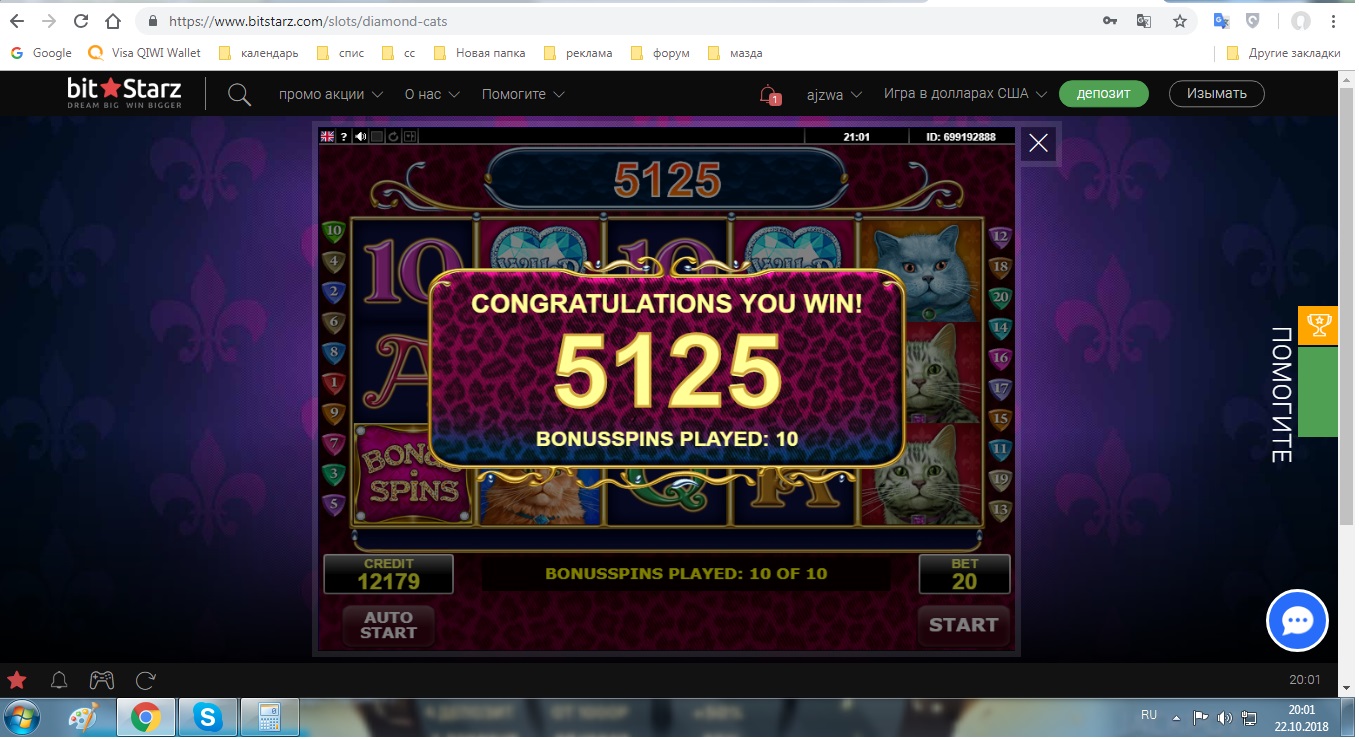The image size is (1359, 739).
Task: Add game to favorites with red star
Action: pyautogui.click(x=17, y=680)
